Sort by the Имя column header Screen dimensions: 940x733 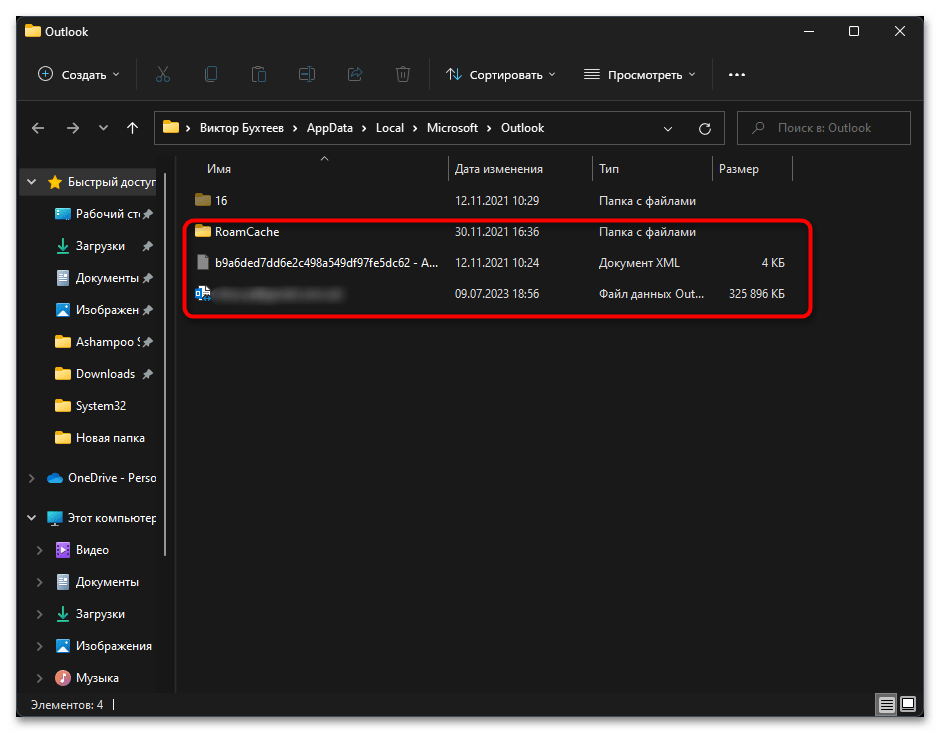click(324, 169)
